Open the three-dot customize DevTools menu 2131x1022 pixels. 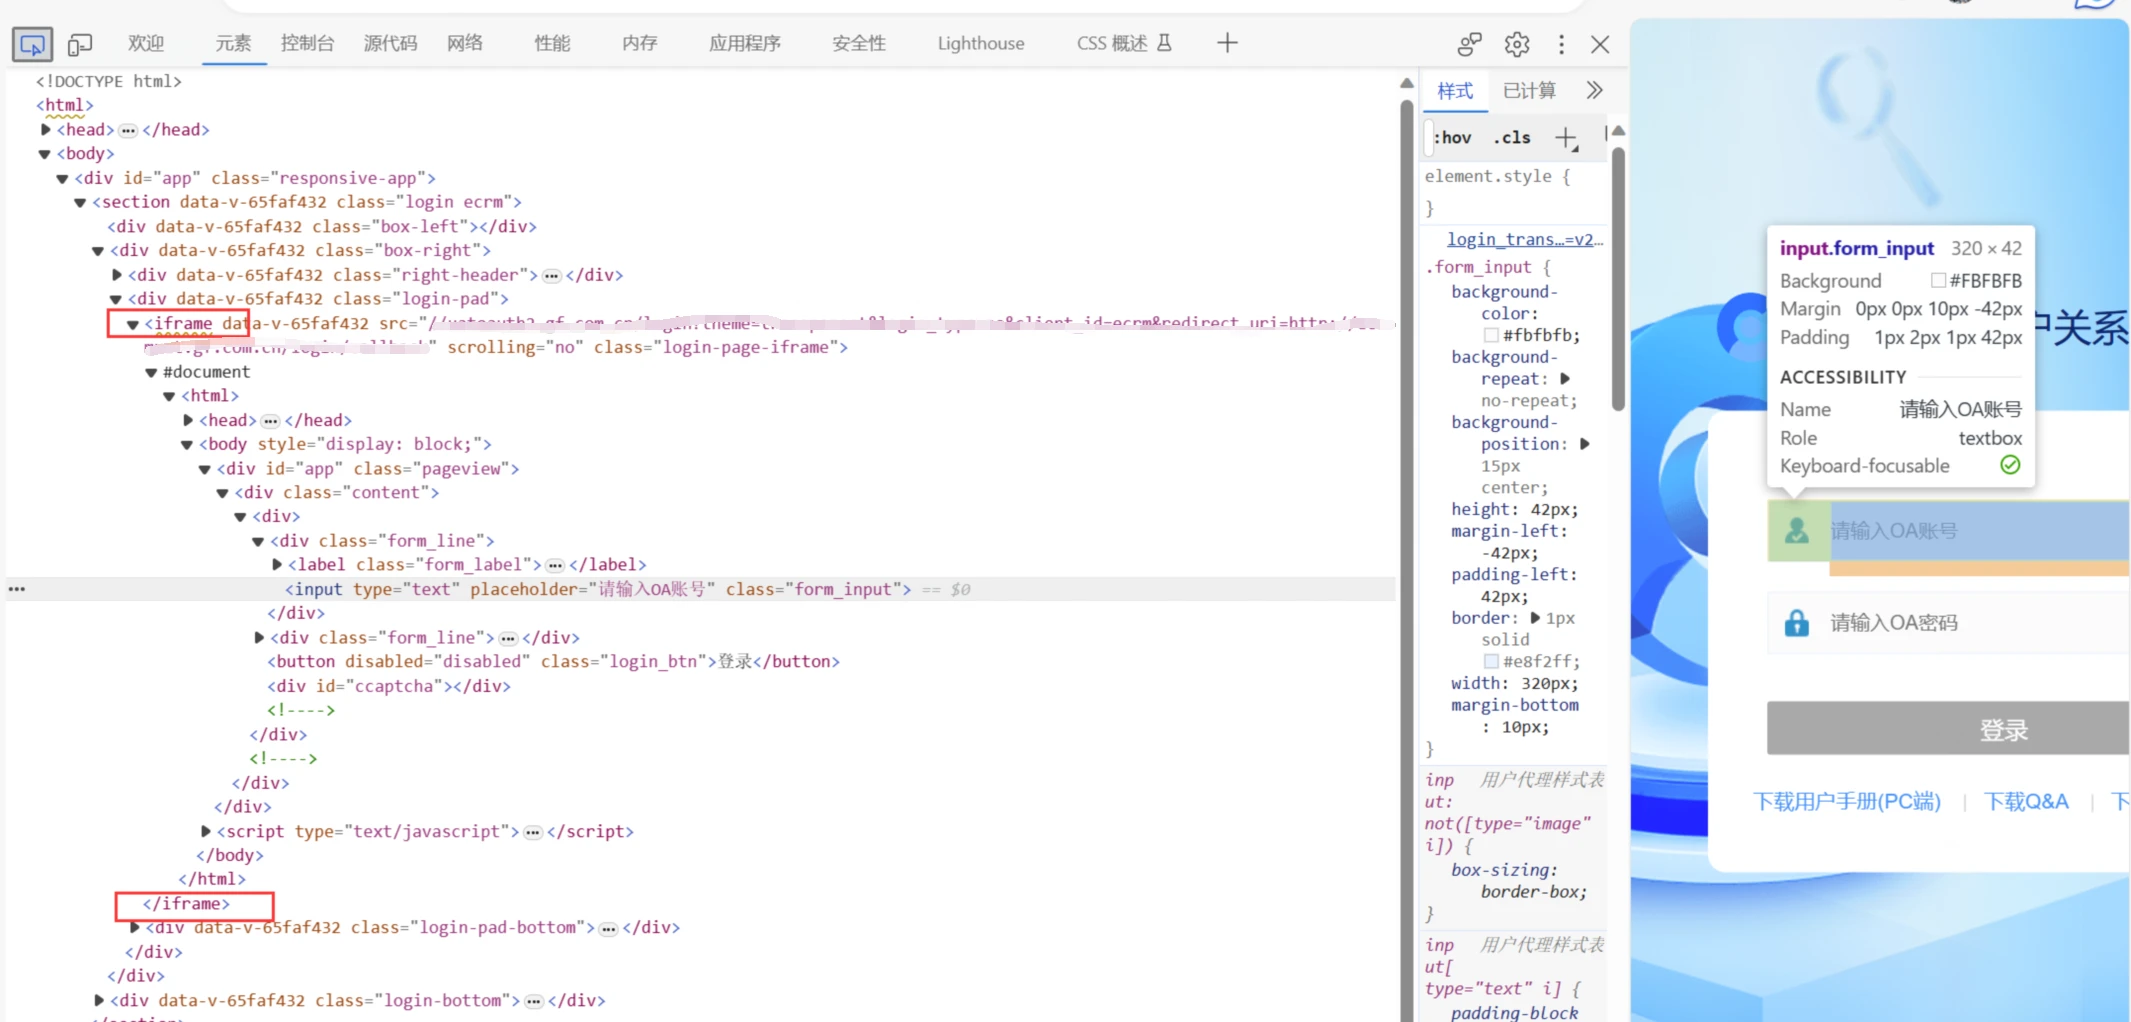(x=1561, y=44)
